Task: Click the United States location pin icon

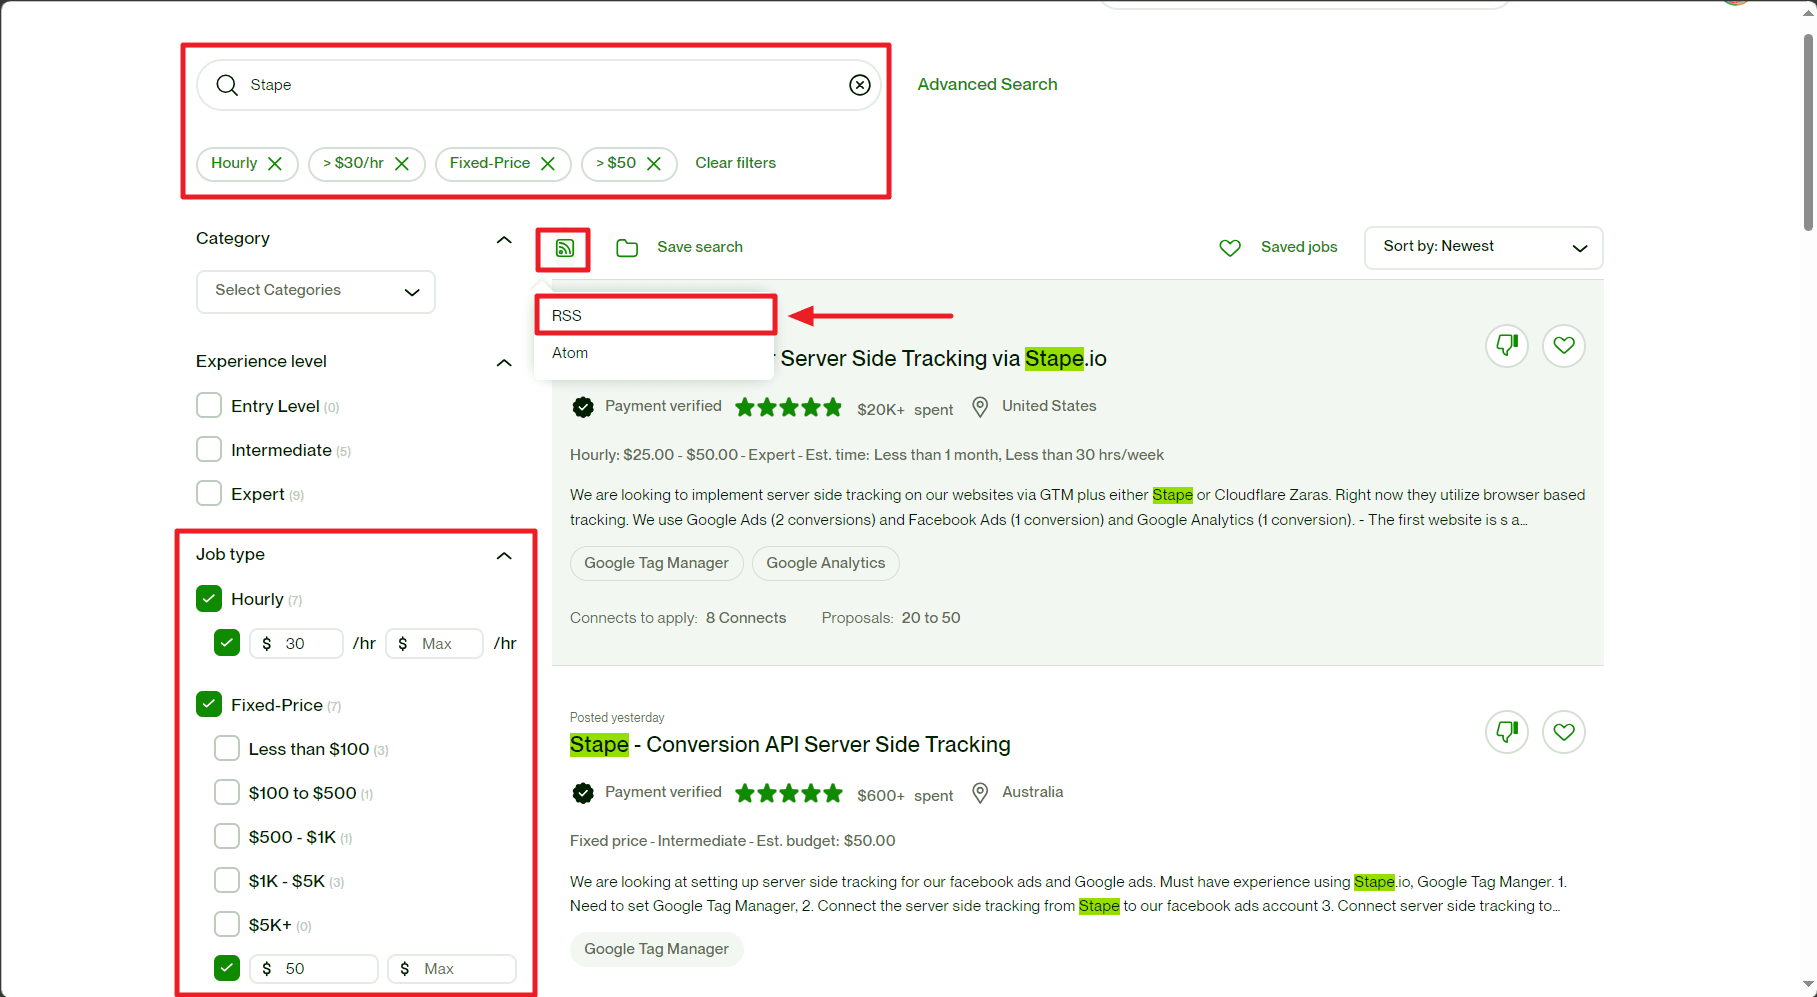Action: click(981, 407)
